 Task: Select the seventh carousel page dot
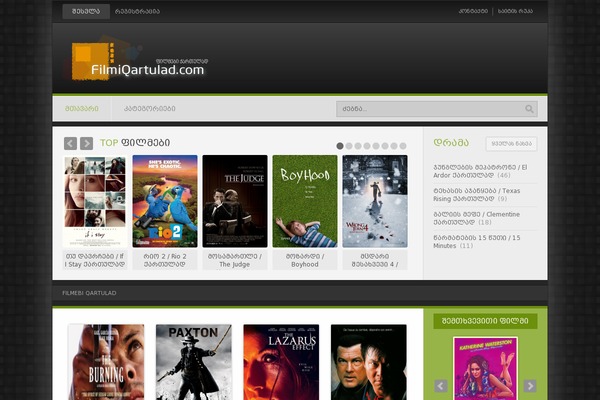pyautogui.click(x=394, y=146)
